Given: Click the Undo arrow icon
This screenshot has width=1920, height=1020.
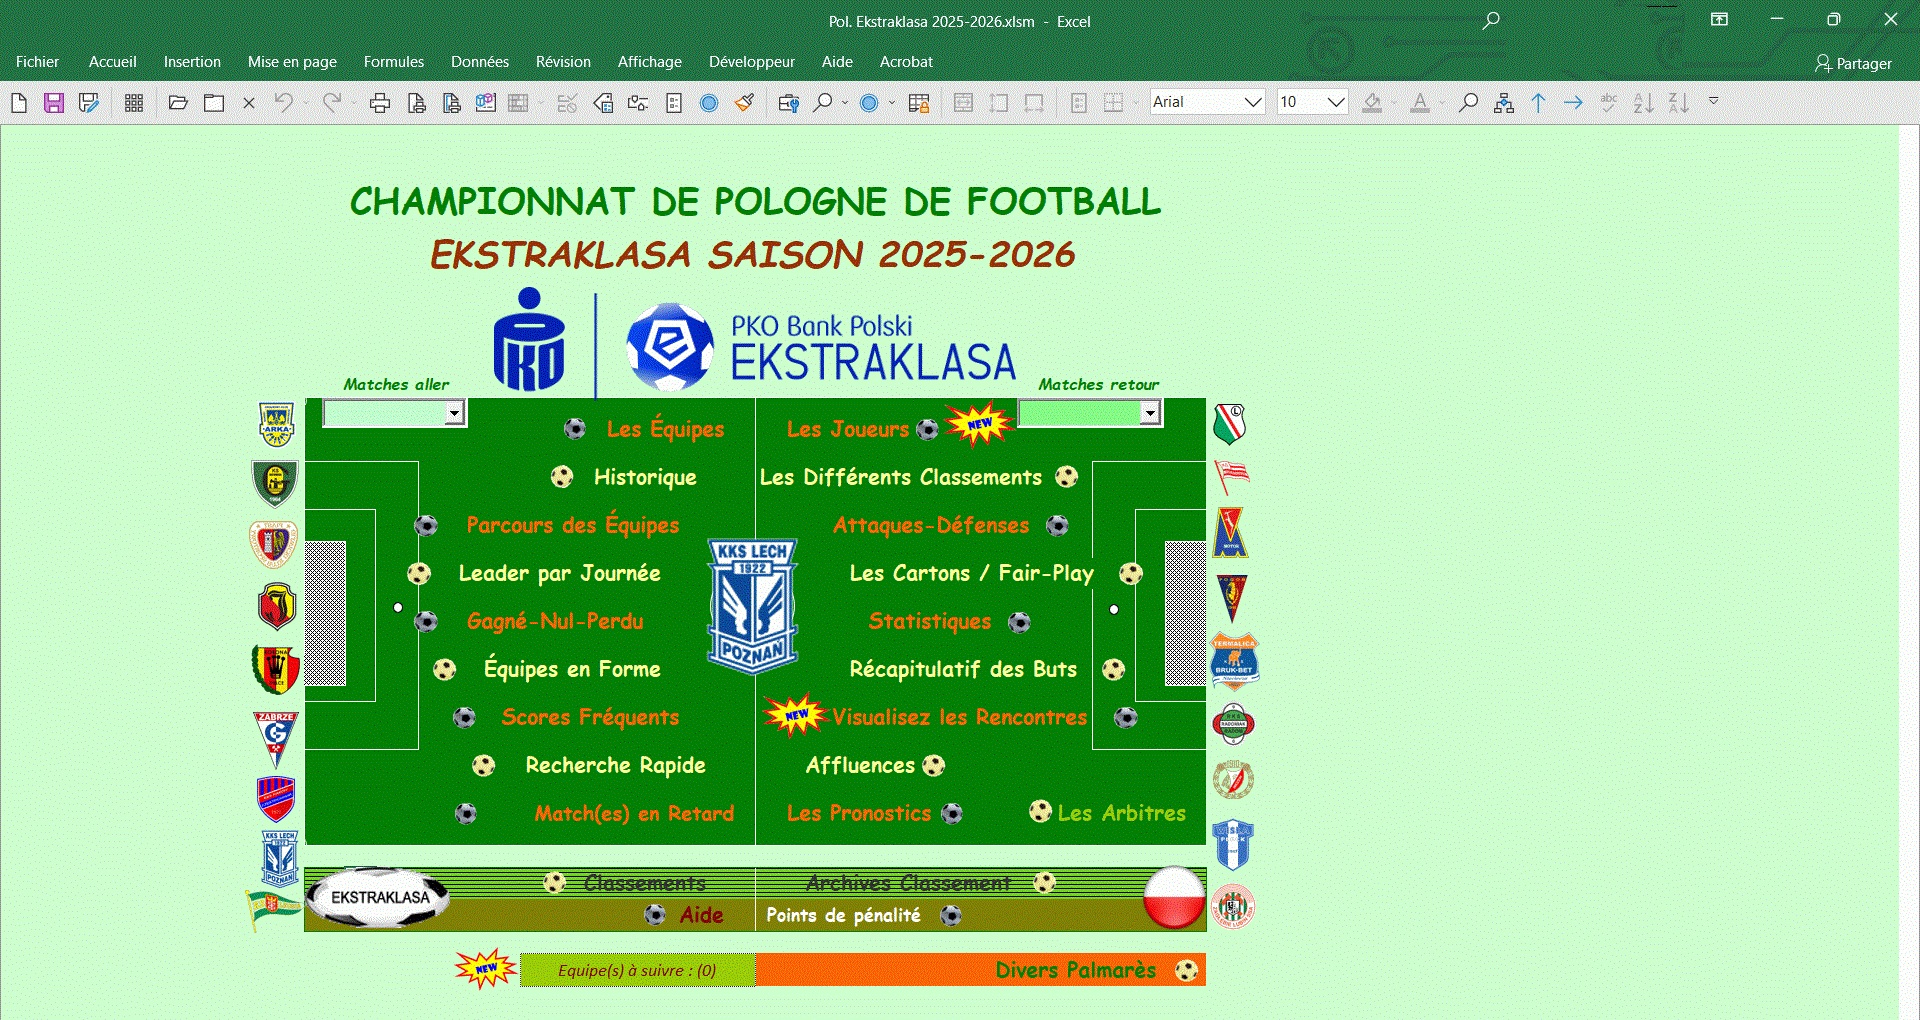Looking at the screenshot, I should (x=284, y=103).
